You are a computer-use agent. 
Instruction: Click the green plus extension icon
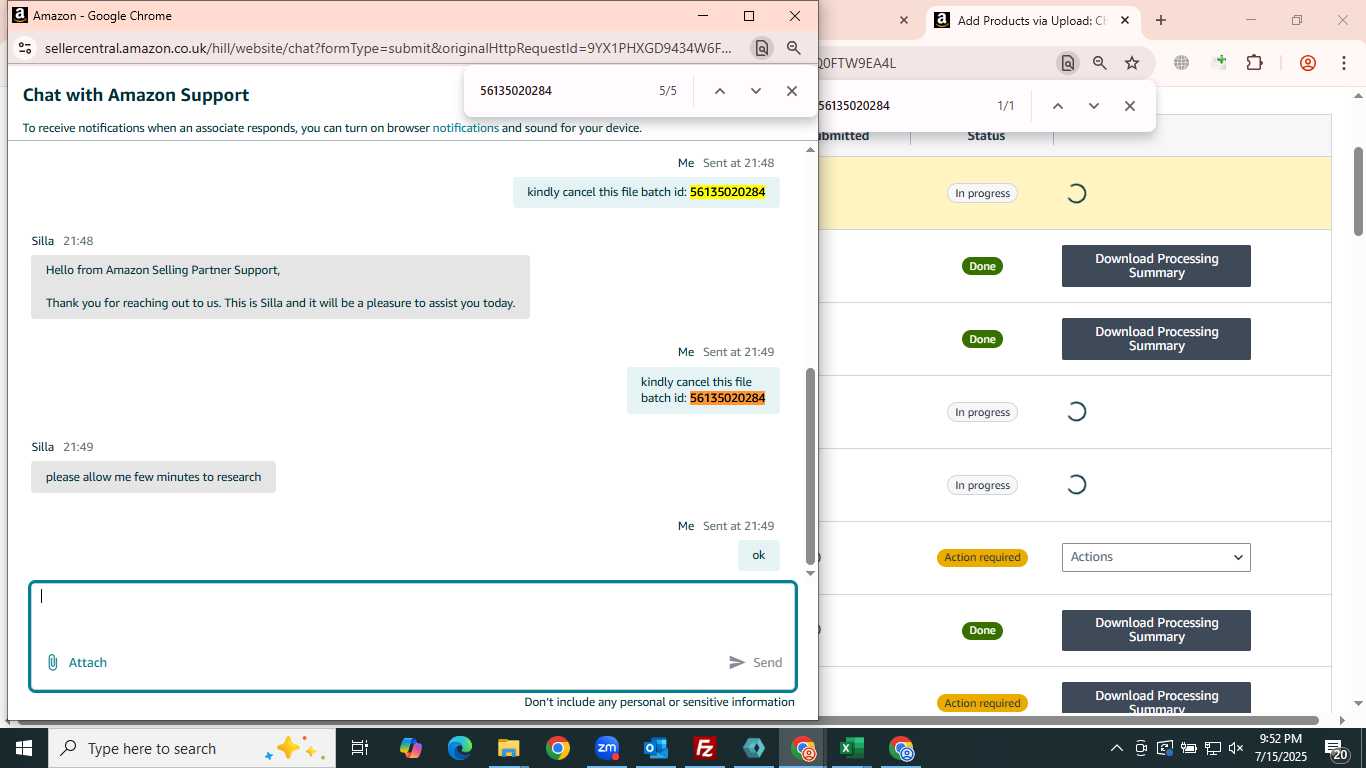[x=1219, y=63]
